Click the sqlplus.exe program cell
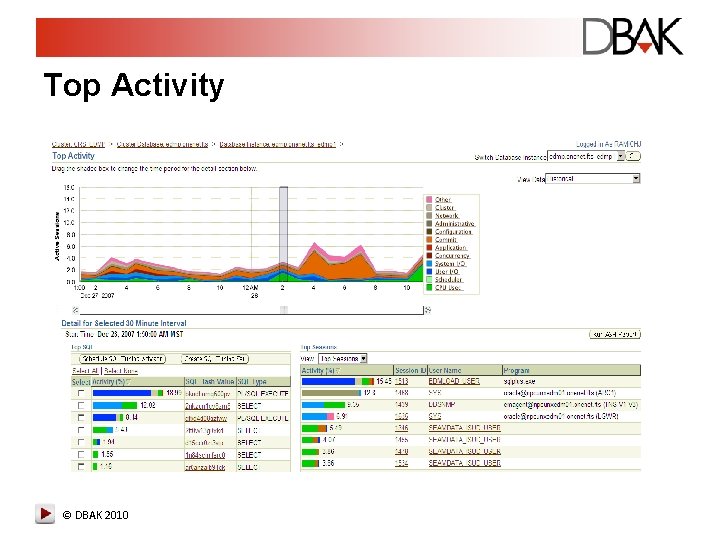Screen dimensions: 720x540 click(519, 382)
